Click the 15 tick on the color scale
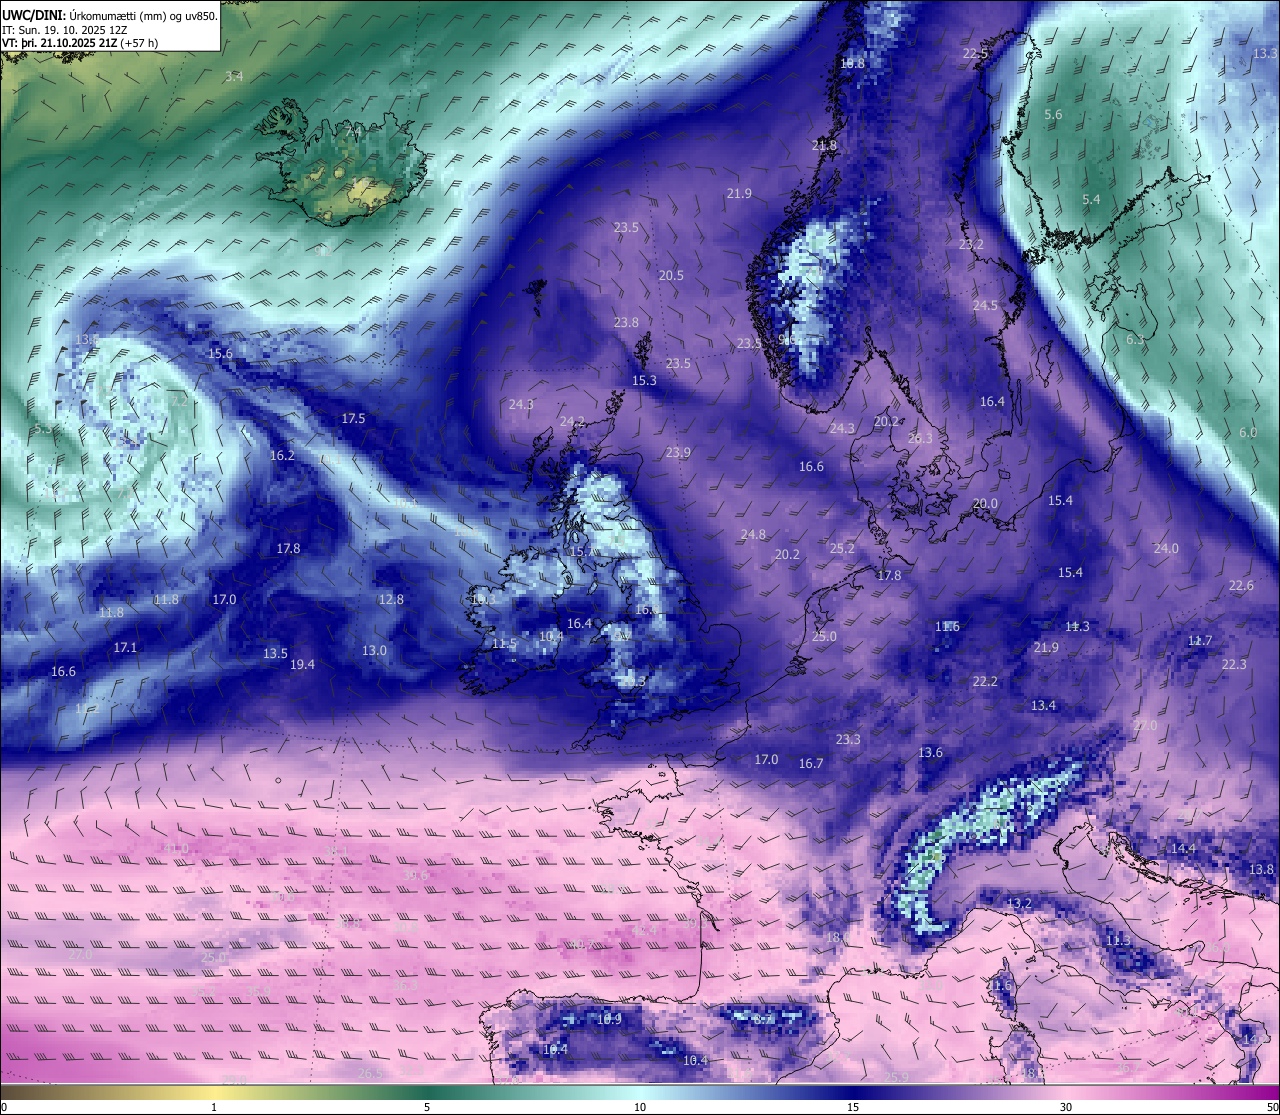 pos(853,1107)
